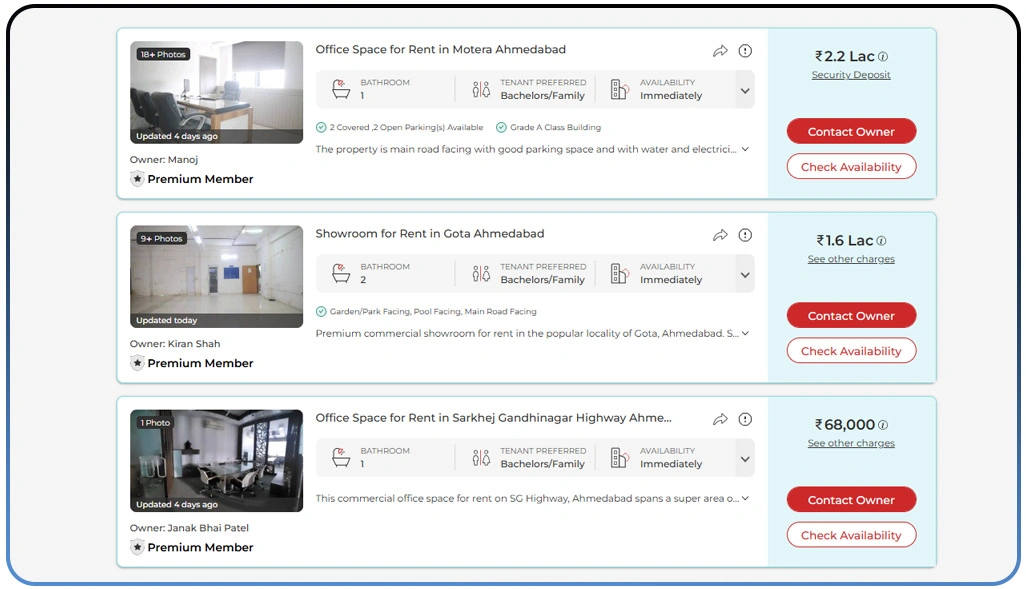Click the bathroom icon on the Gota showroom card
Image resolution: width=1026 pixels, height=589 pixels.
(340, 273)
